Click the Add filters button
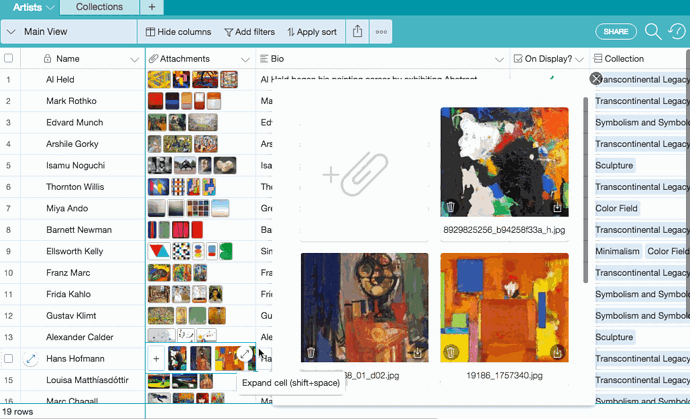Screen dimensions: 690x419 tap(250, 32)
